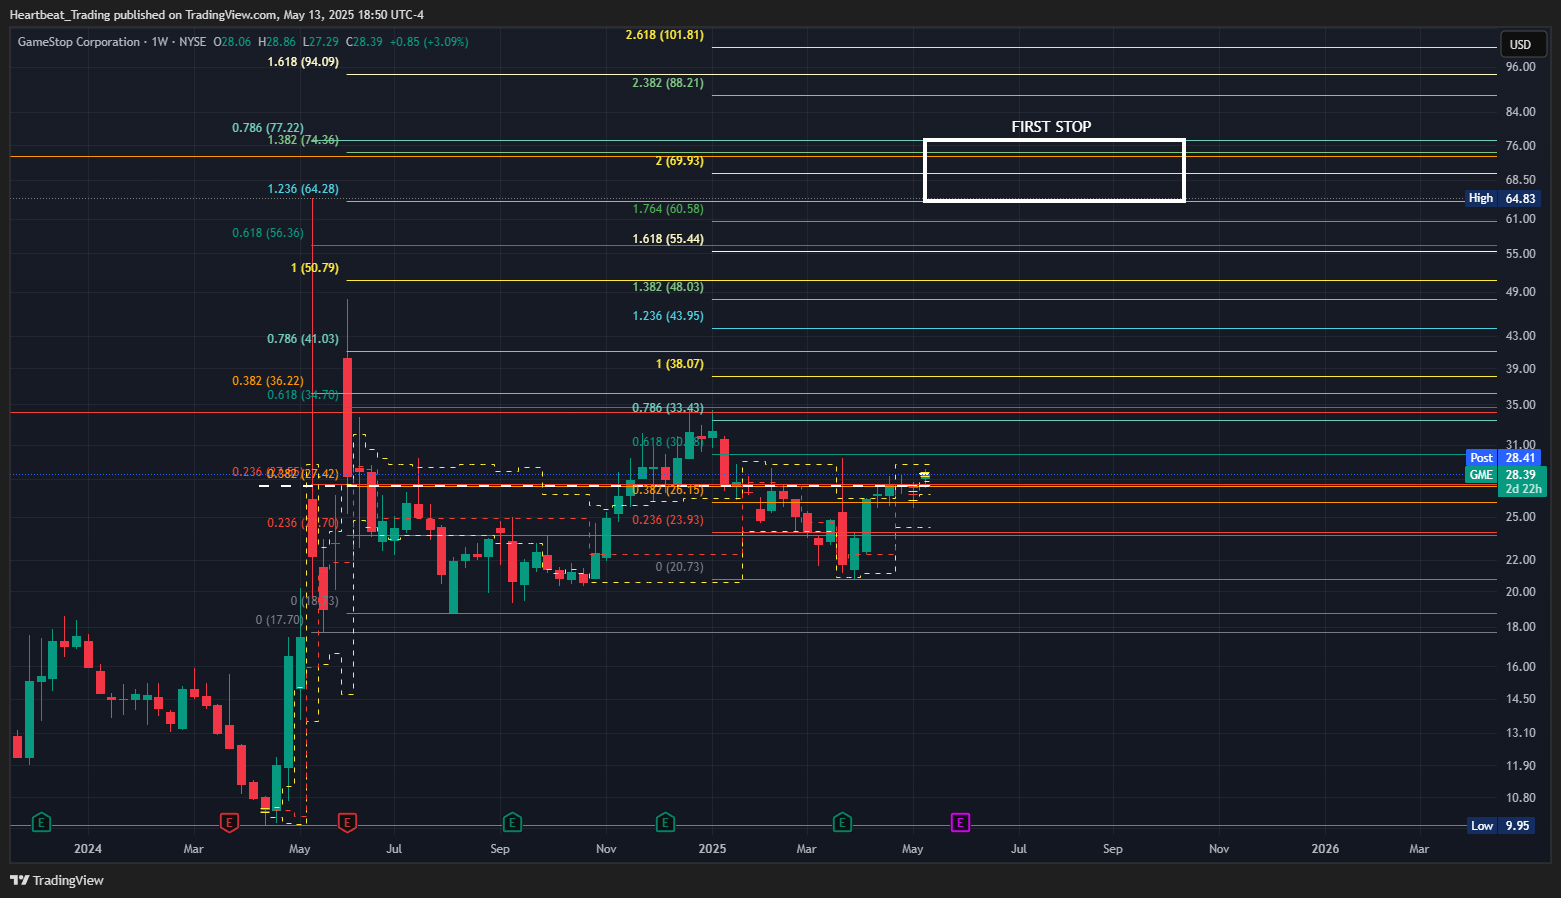The image size is (1561, 898).
Task: Click the 35.00 price axis label
Action: point(1520,405)
